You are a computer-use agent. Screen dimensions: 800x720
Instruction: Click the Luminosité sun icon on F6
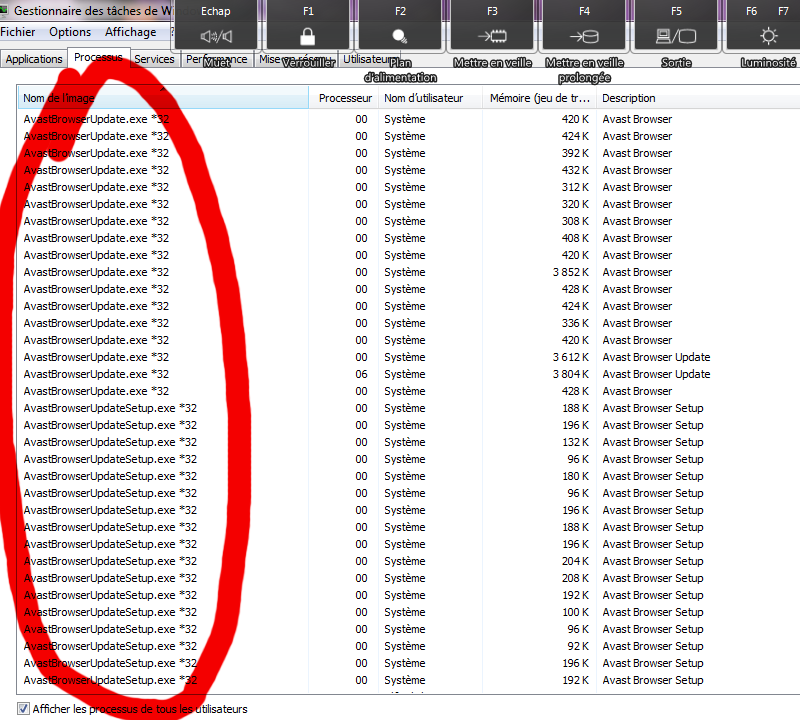click(x=768, y=36)
